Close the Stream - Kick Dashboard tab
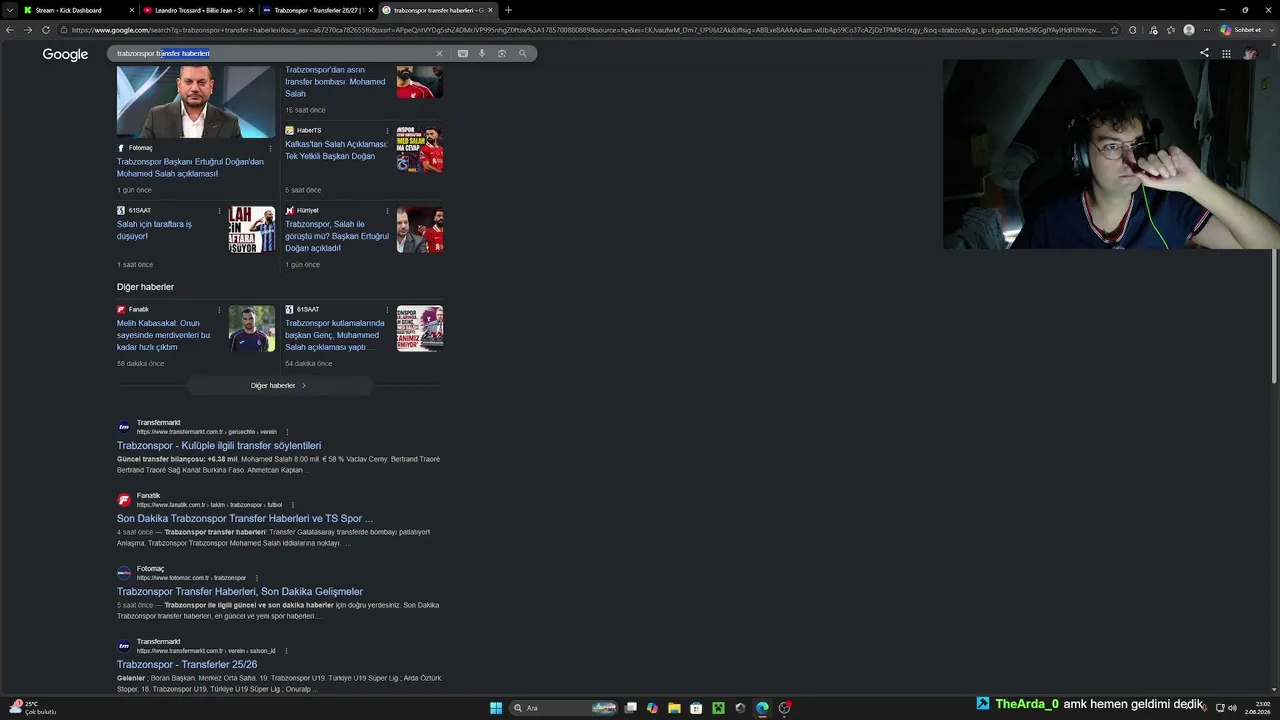The image size is (1280, 720). [131, 10]
